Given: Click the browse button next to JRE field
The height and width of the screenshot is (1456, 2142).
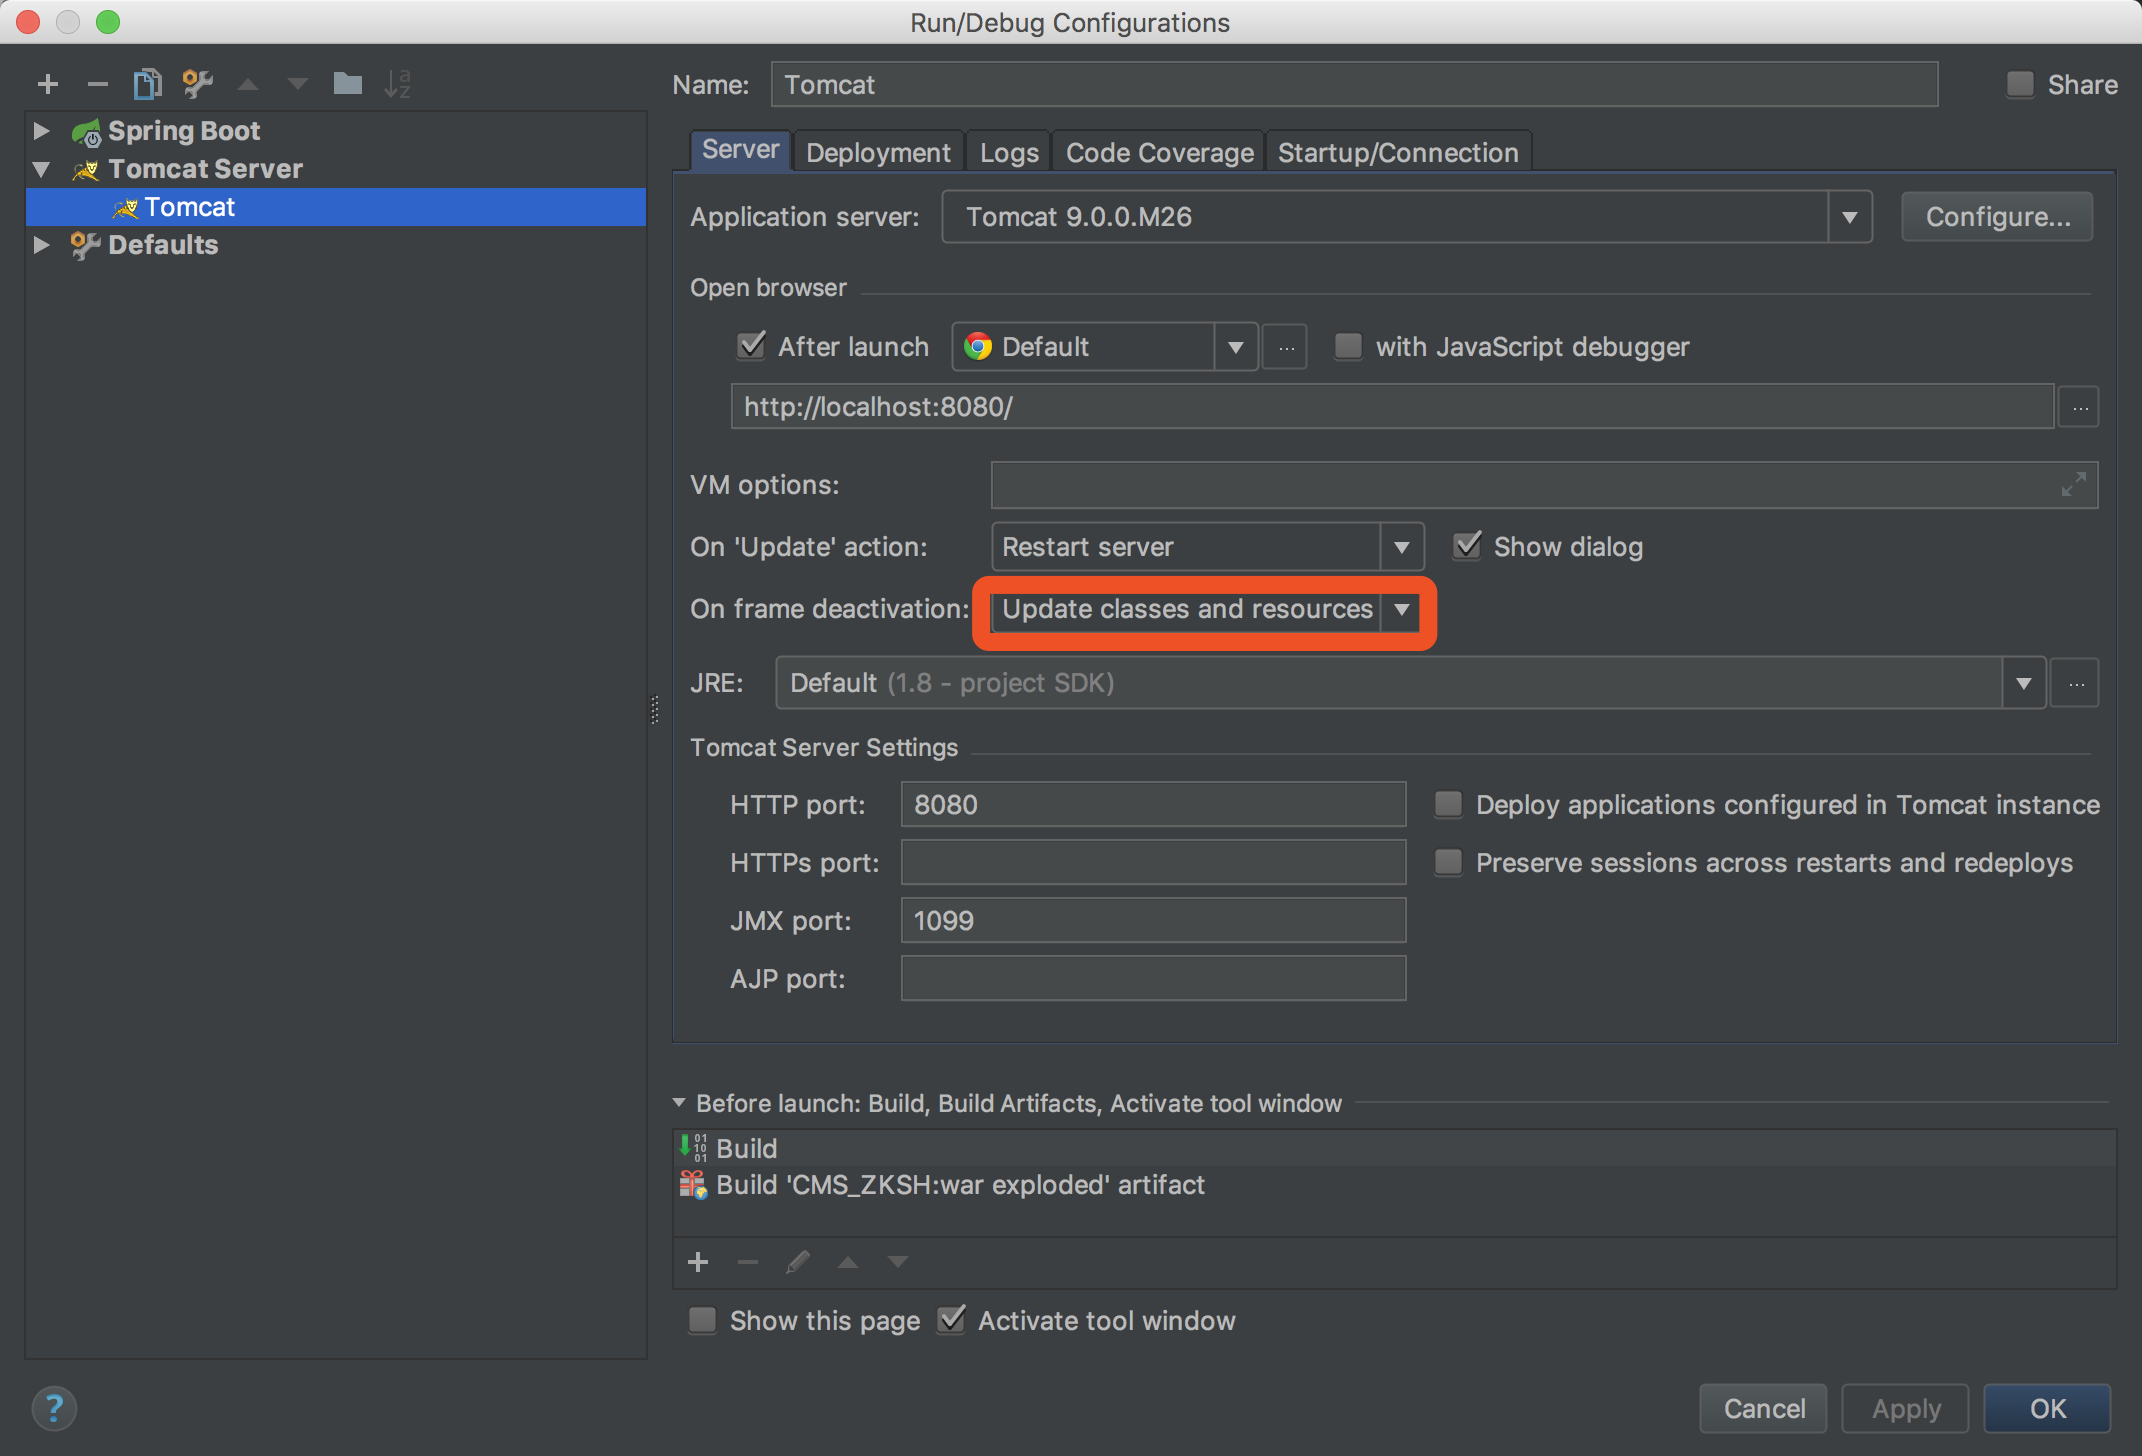Looking at the screenshot, I should point(2076,684).
